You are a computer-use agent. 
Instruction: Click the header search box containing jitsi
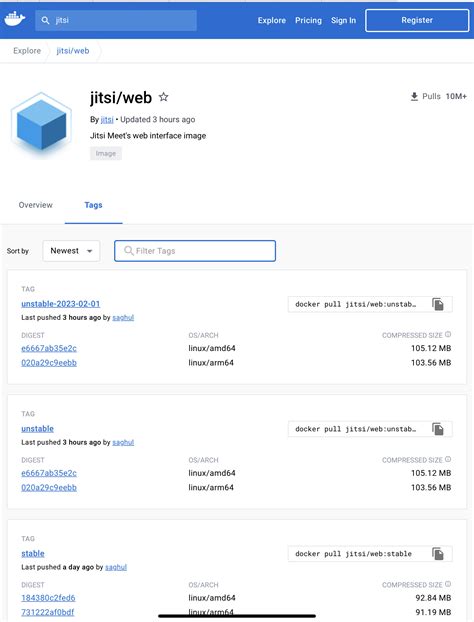pos(116,20)
